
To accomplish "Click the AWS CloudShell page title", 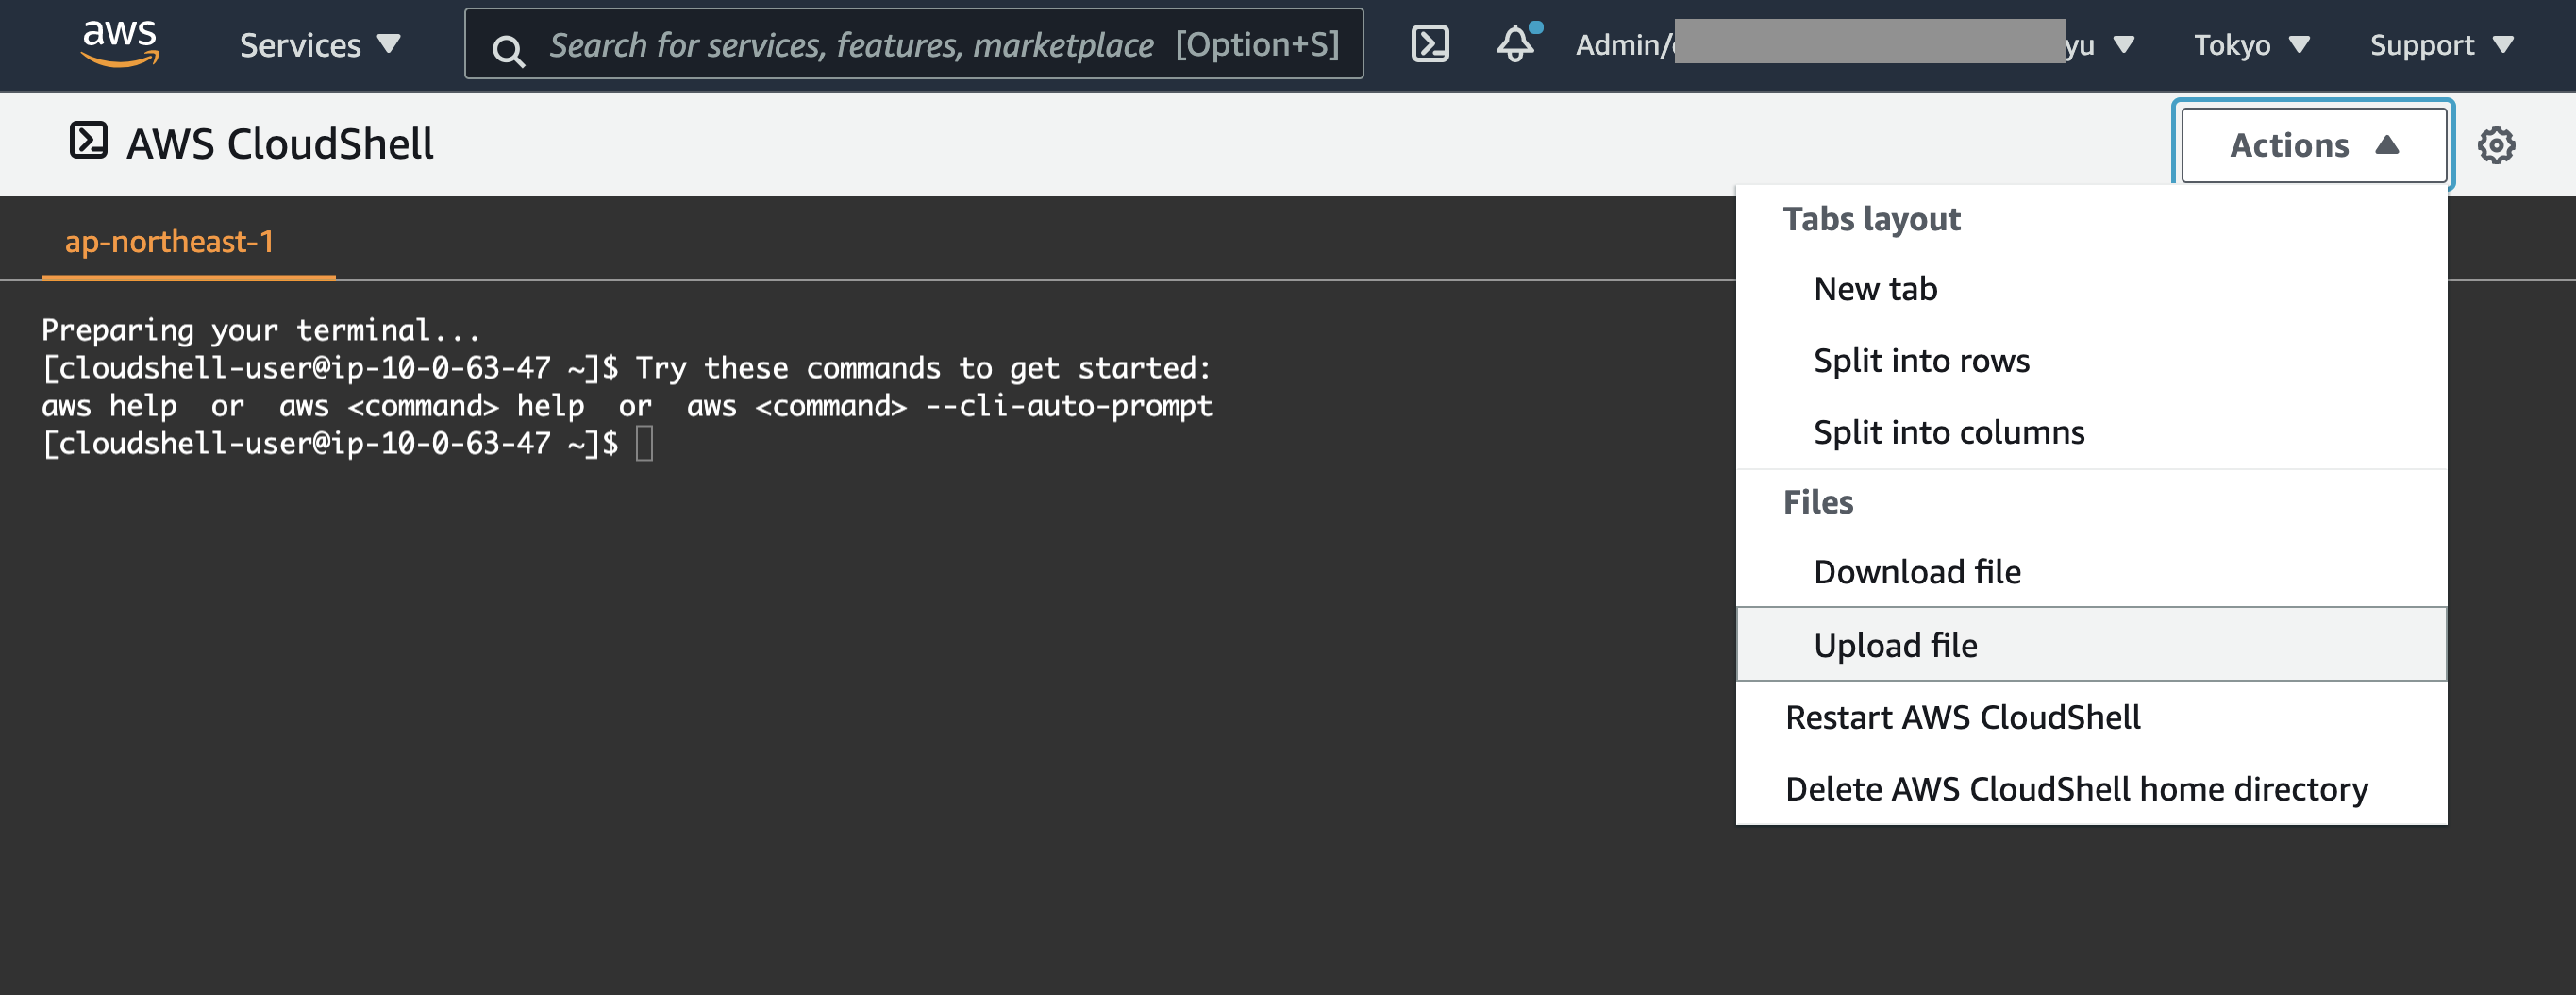I will point(280,144).
